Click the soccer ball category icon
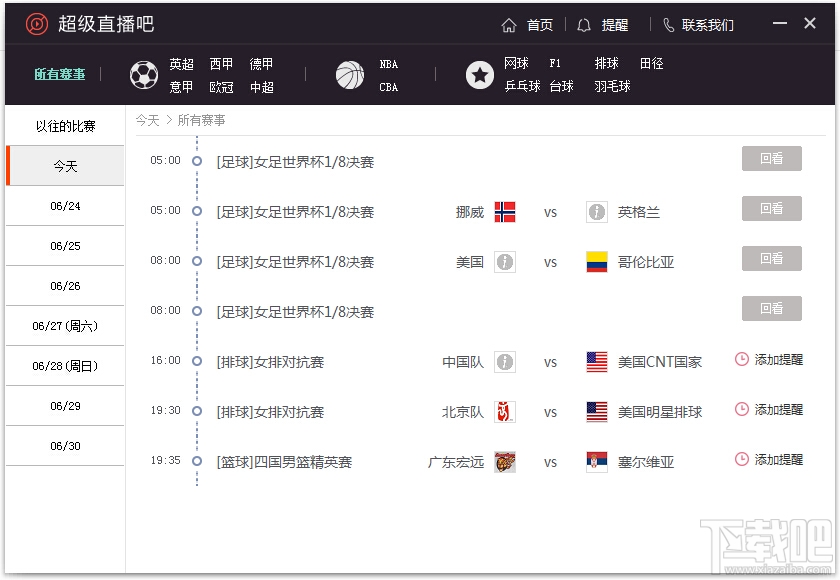 (144, 75)
